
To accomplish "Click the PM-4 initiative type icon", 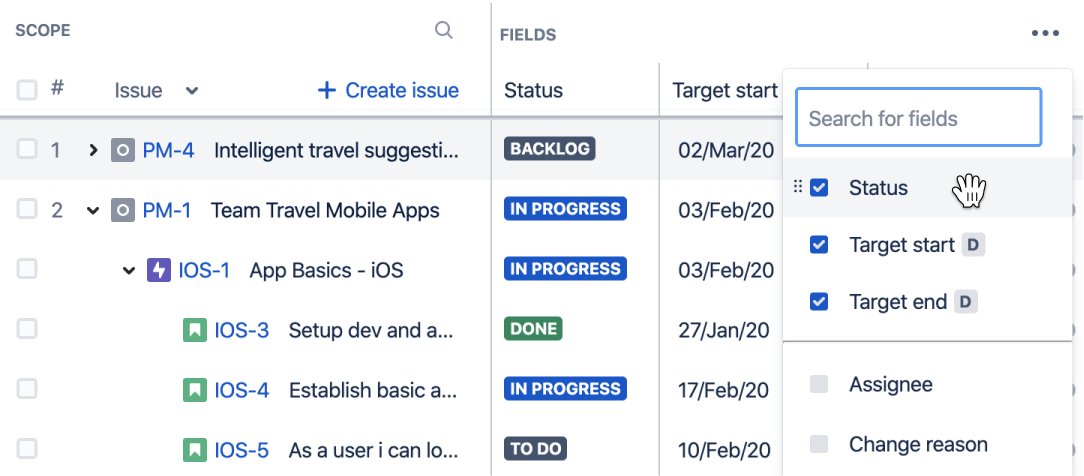I will pos(122,150).
